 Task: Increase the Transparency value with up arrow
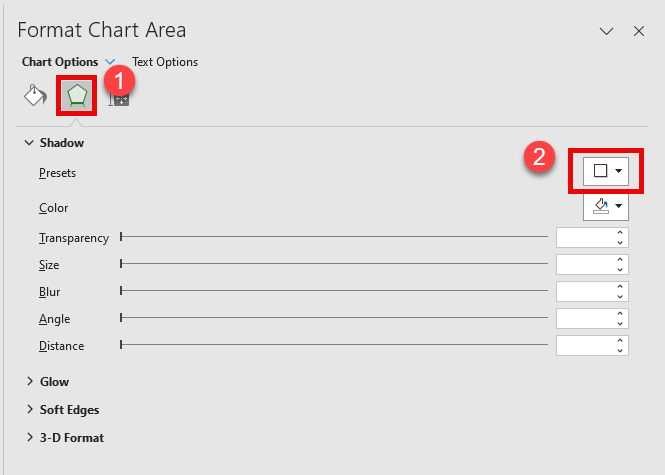coord(620,232)
